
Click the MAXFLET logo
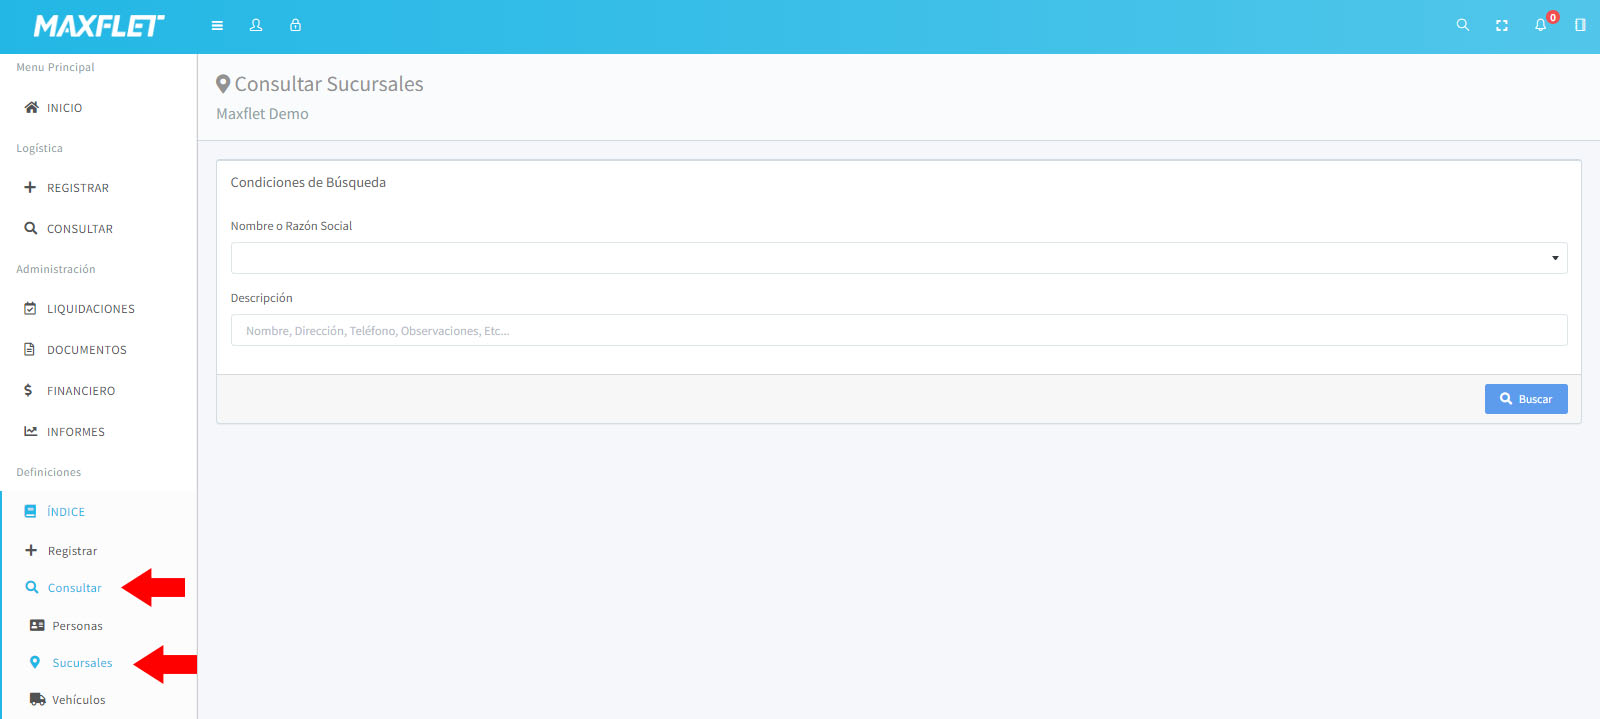99,26
